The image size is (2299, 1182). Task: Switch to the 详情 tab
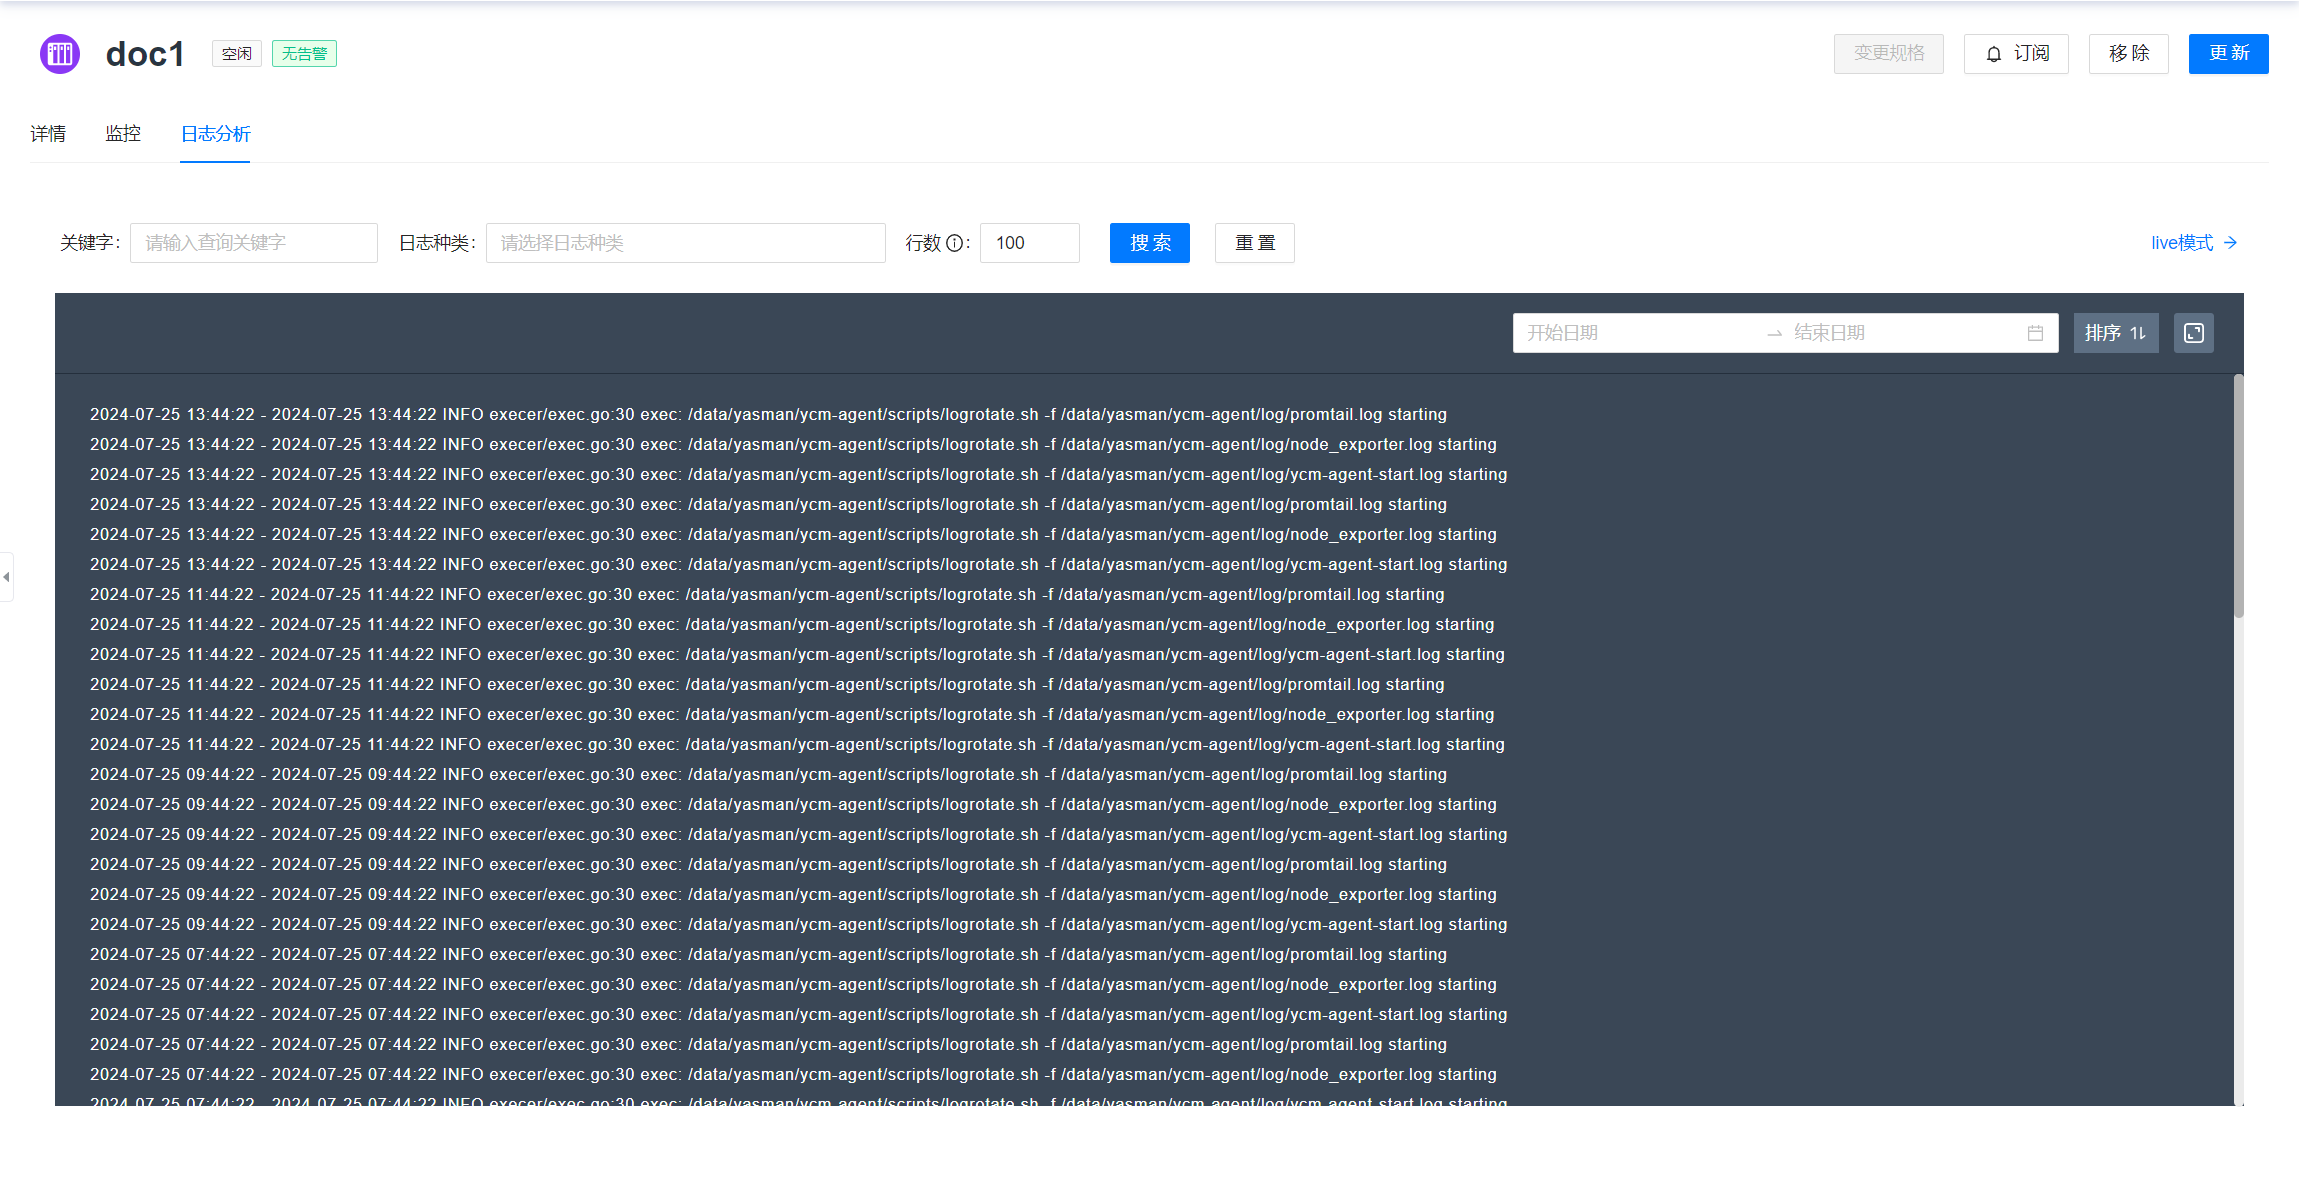[x=48, y=134]
